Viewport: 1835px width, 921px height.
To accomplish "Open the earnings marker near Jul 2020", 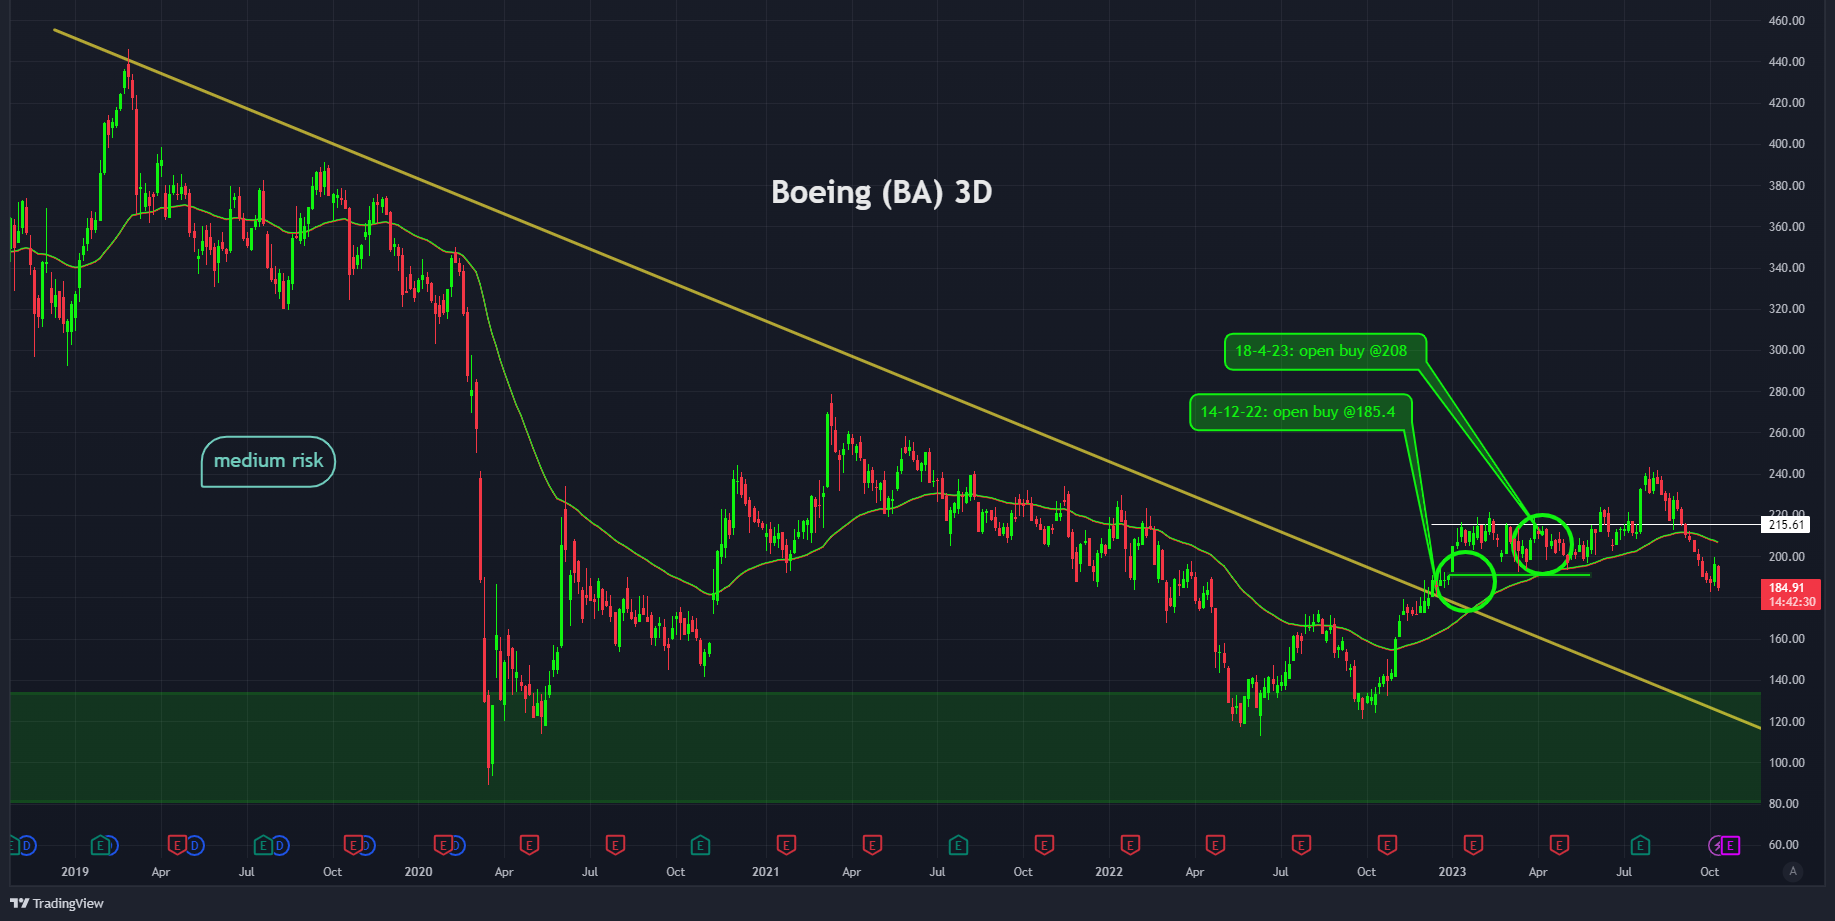I will click(x=615, y=845).
